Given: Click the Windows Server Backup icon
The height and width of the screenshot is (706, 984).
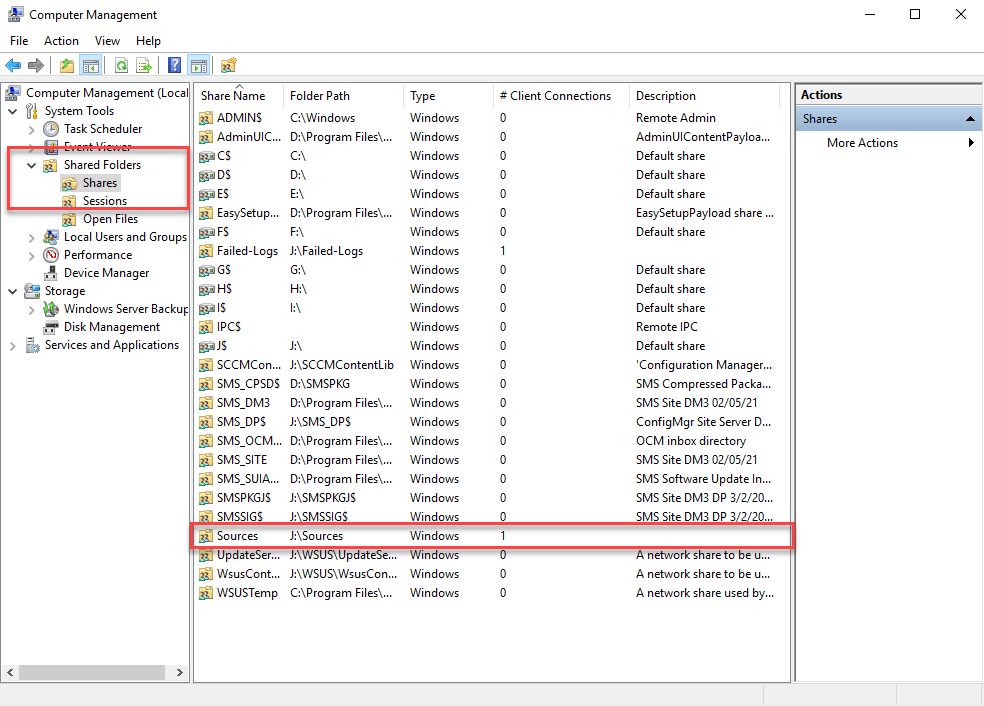Looking at the screenshot, I should coord(51,309).
